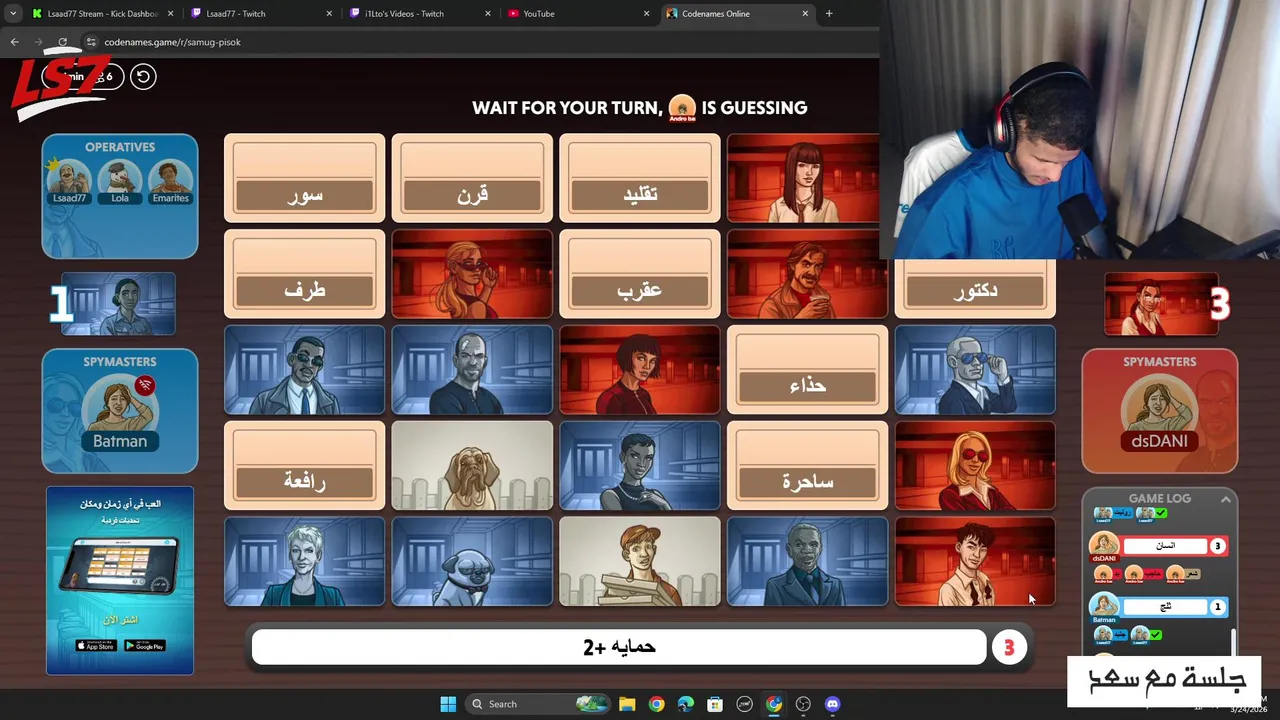Go back with browser back arrow
Image resolution: width=1280 pixels, height=720 pixels.
(14, 42)
